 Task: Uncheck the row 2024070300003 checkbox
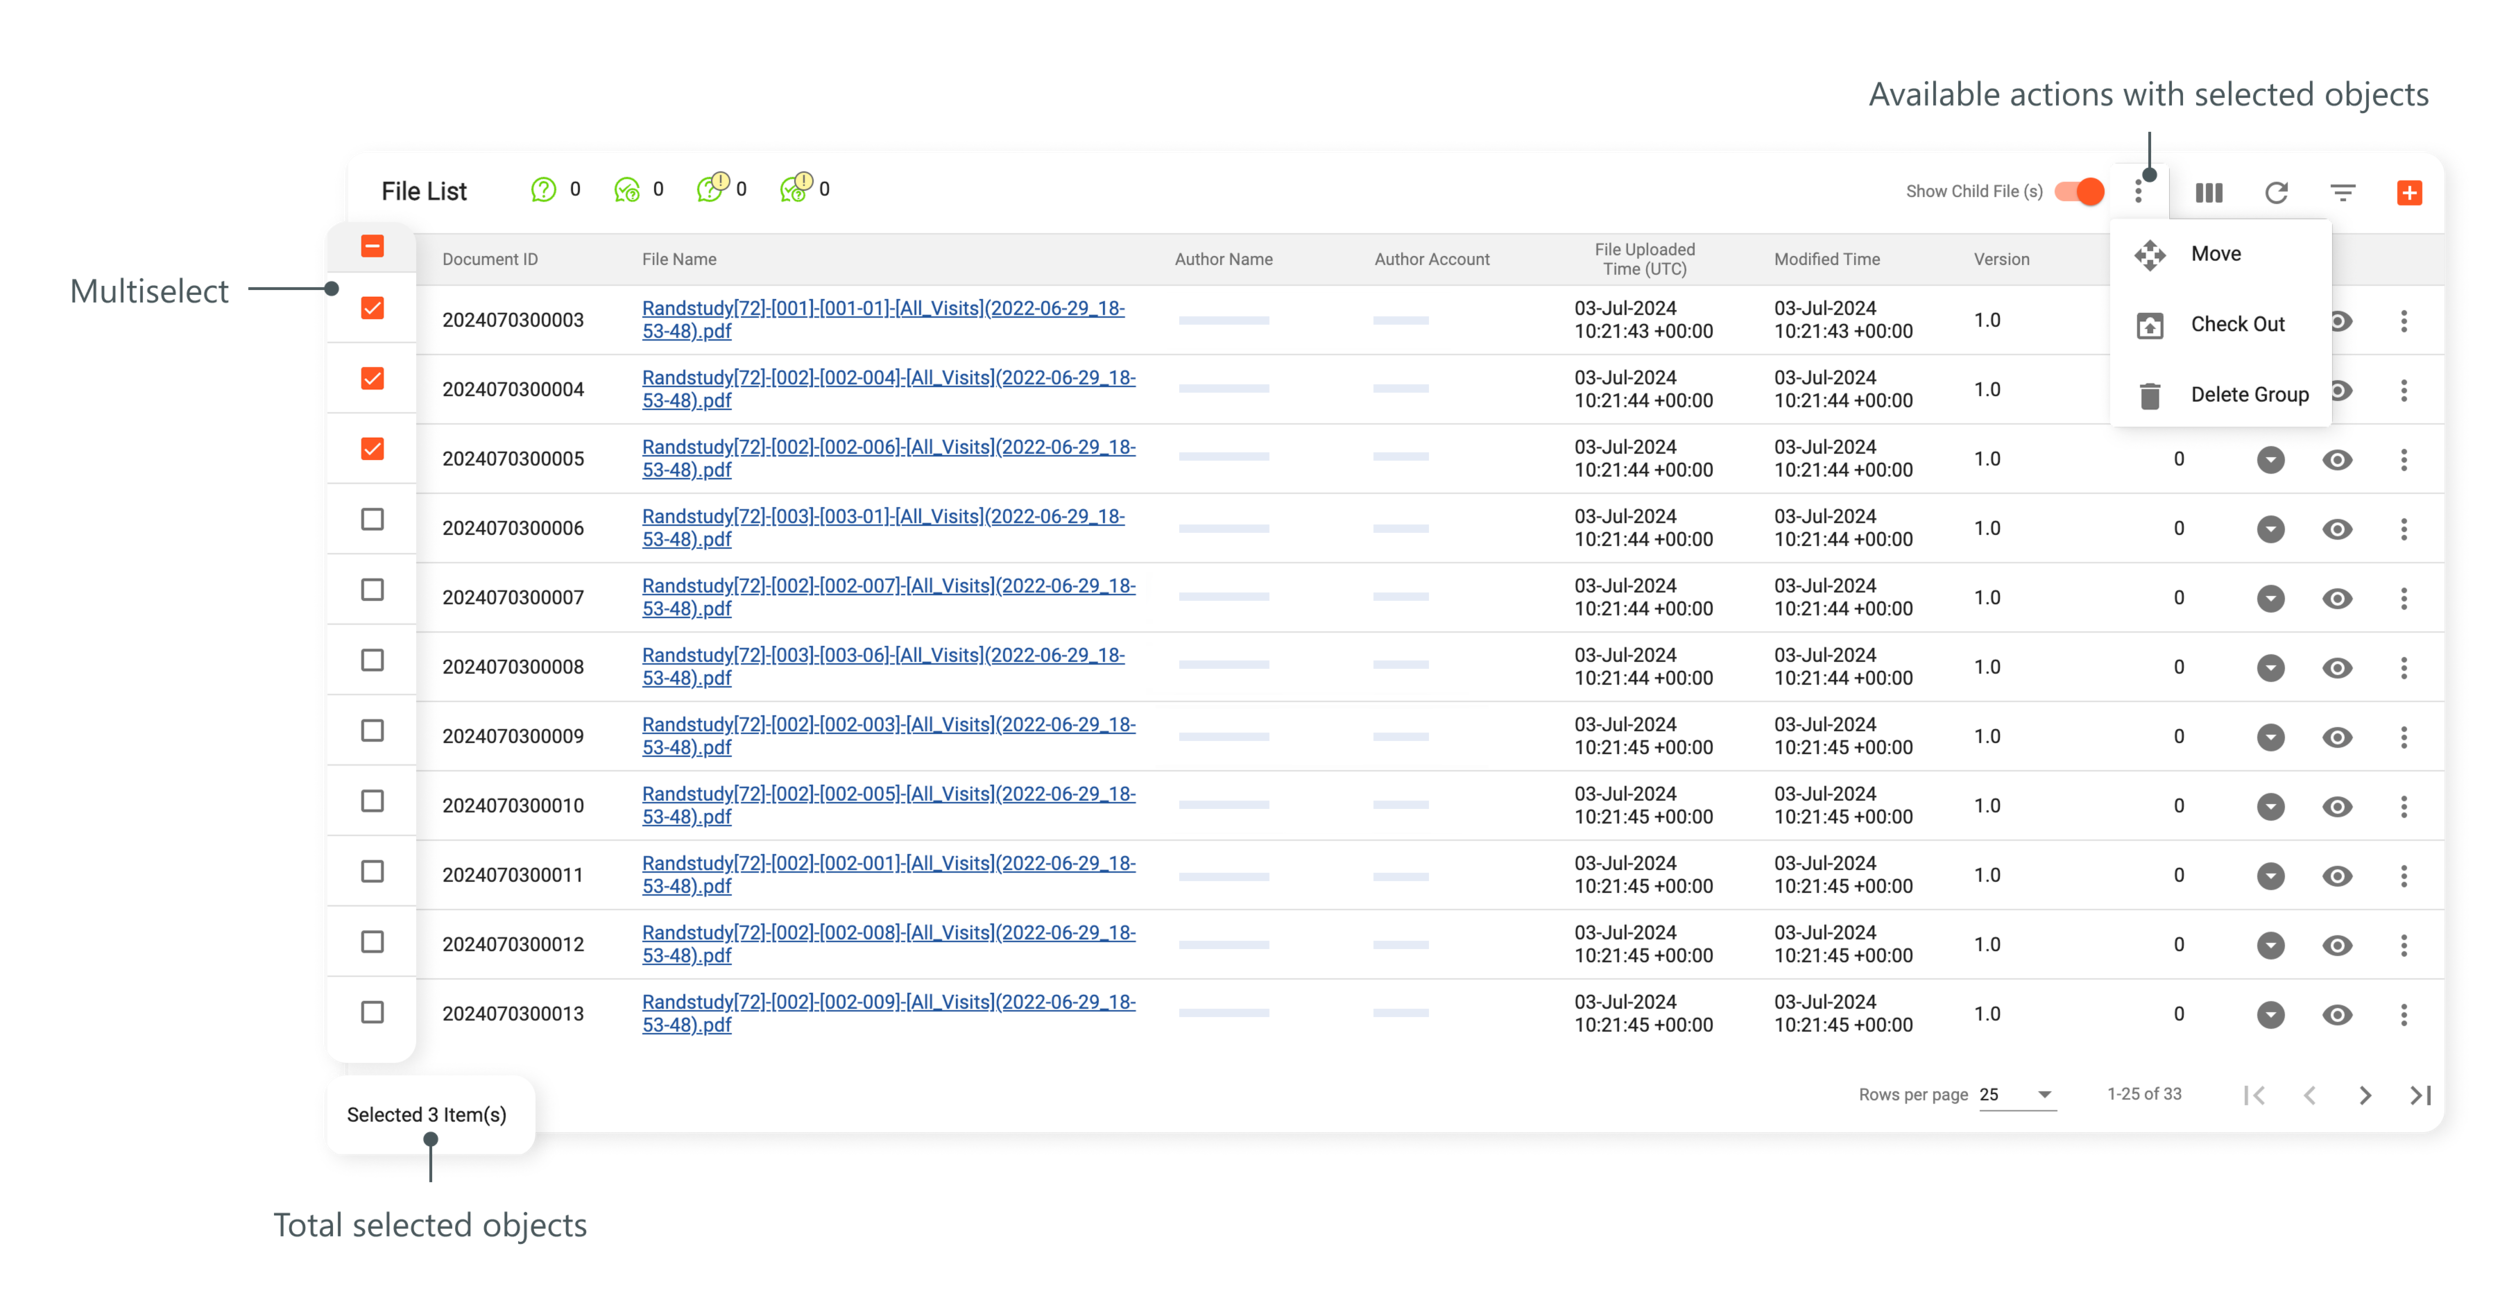point(372,308)
